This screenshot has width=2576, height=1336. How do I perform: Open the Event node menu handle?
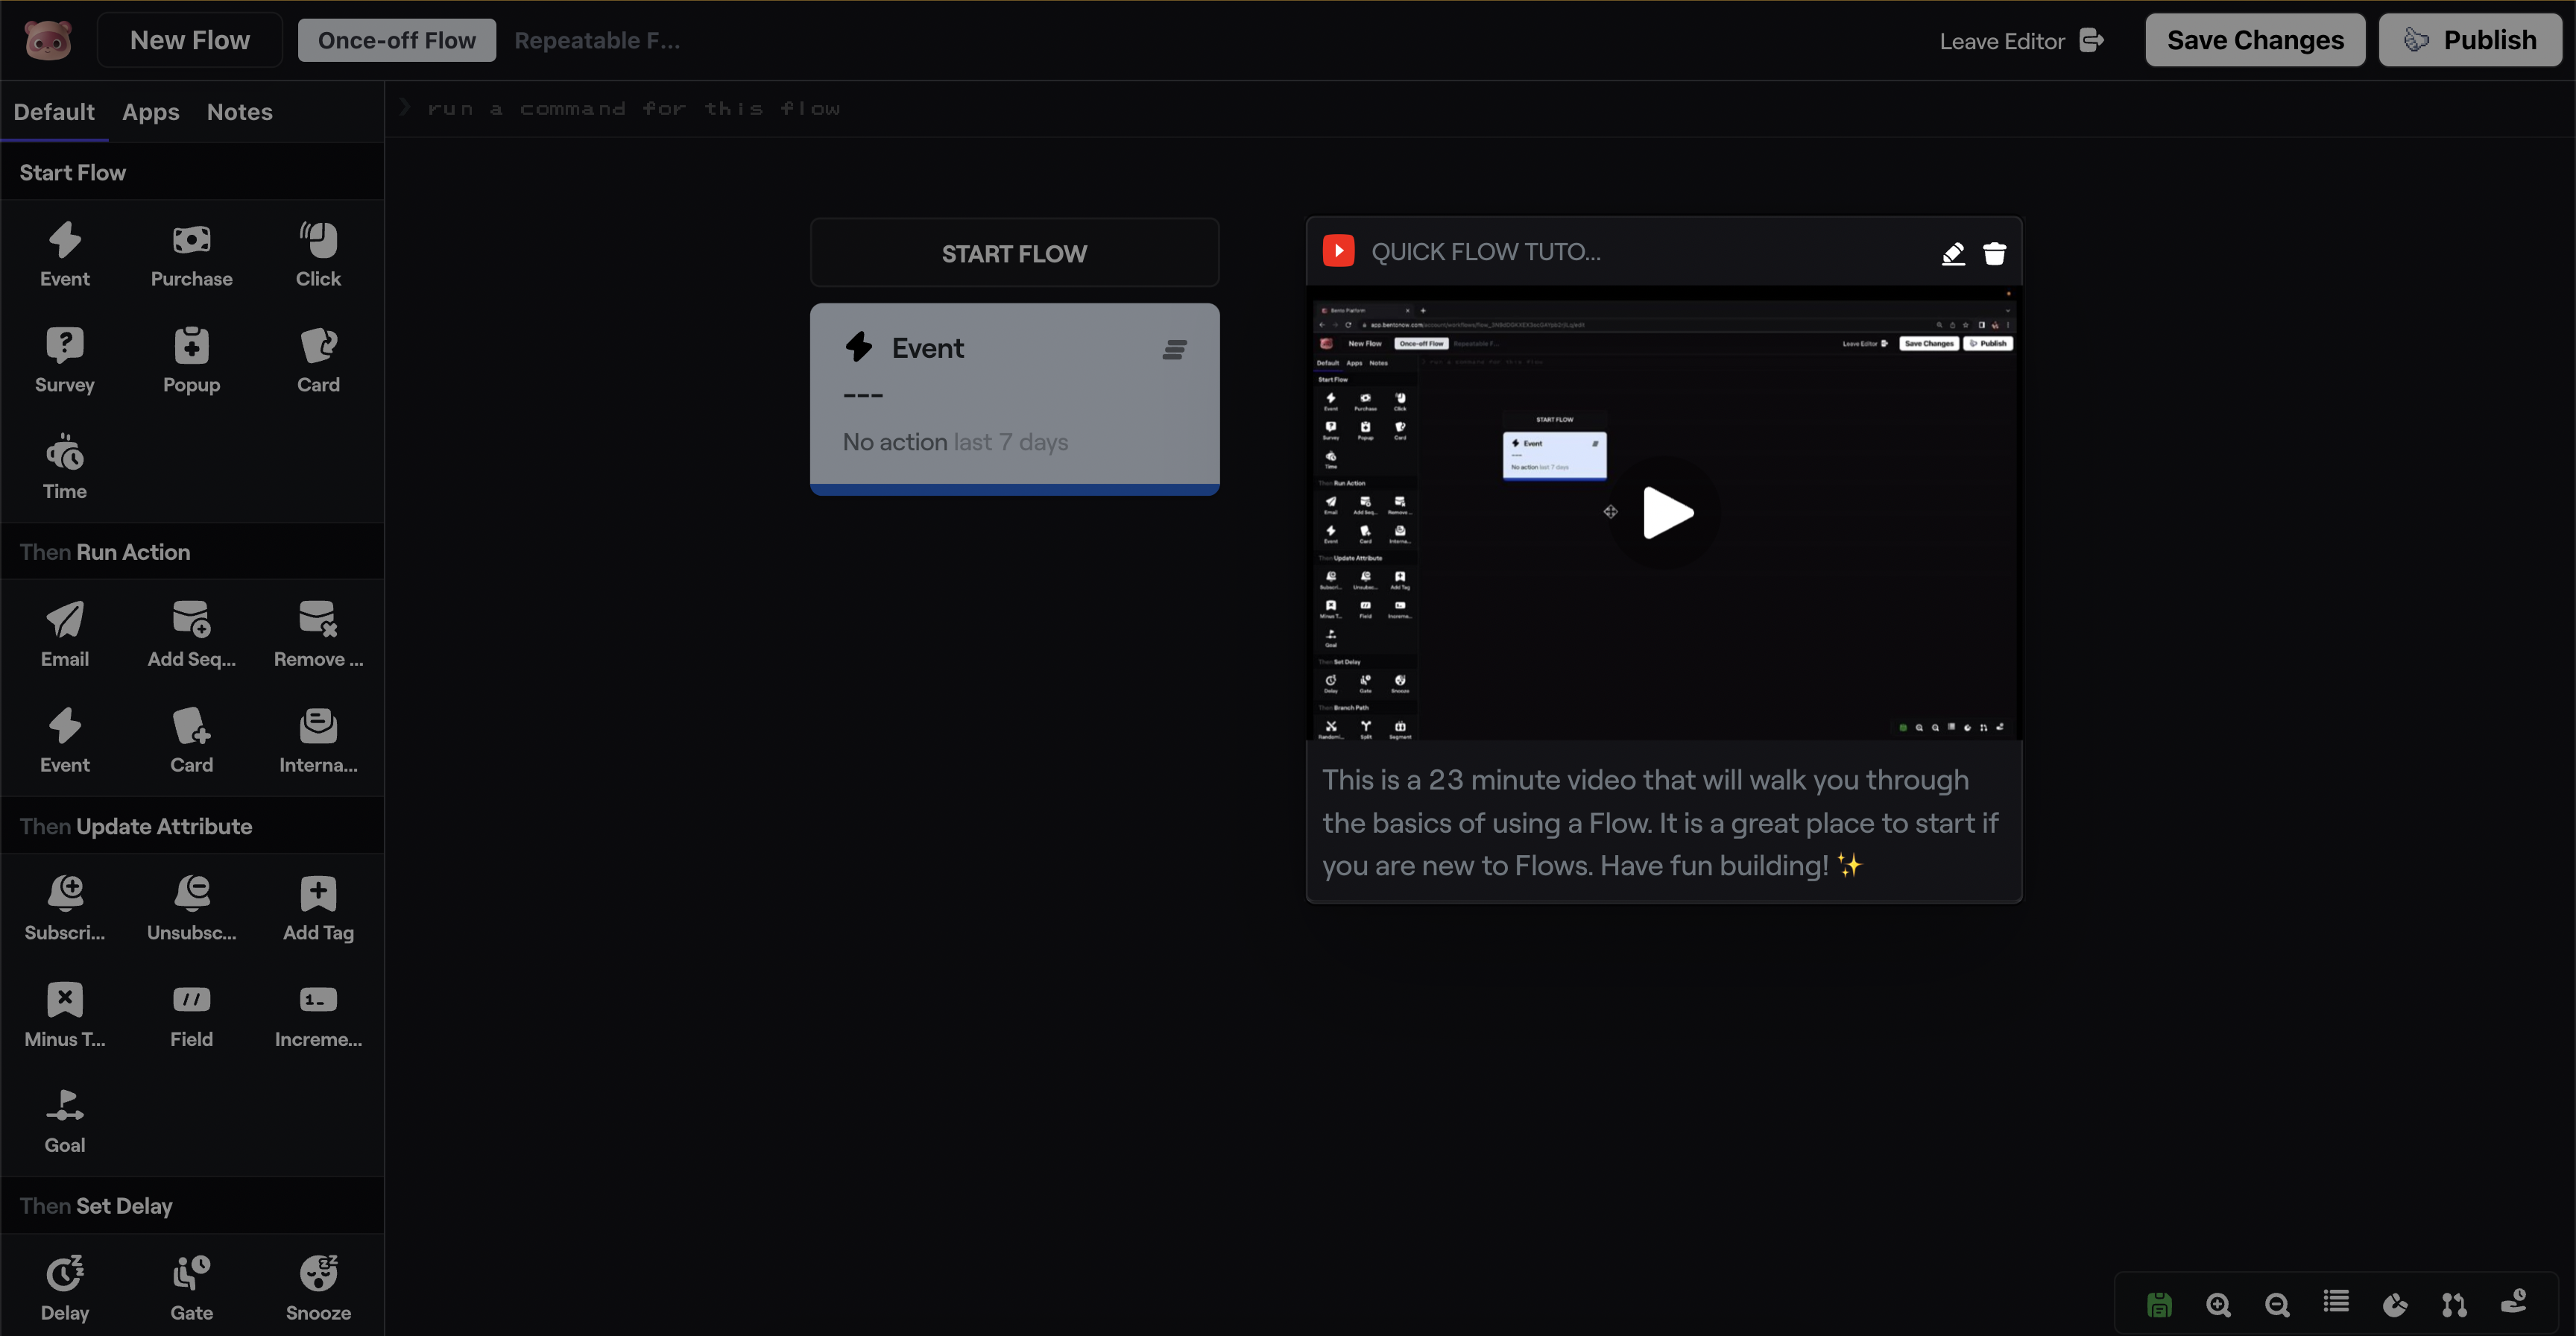tap(1174, 349)
